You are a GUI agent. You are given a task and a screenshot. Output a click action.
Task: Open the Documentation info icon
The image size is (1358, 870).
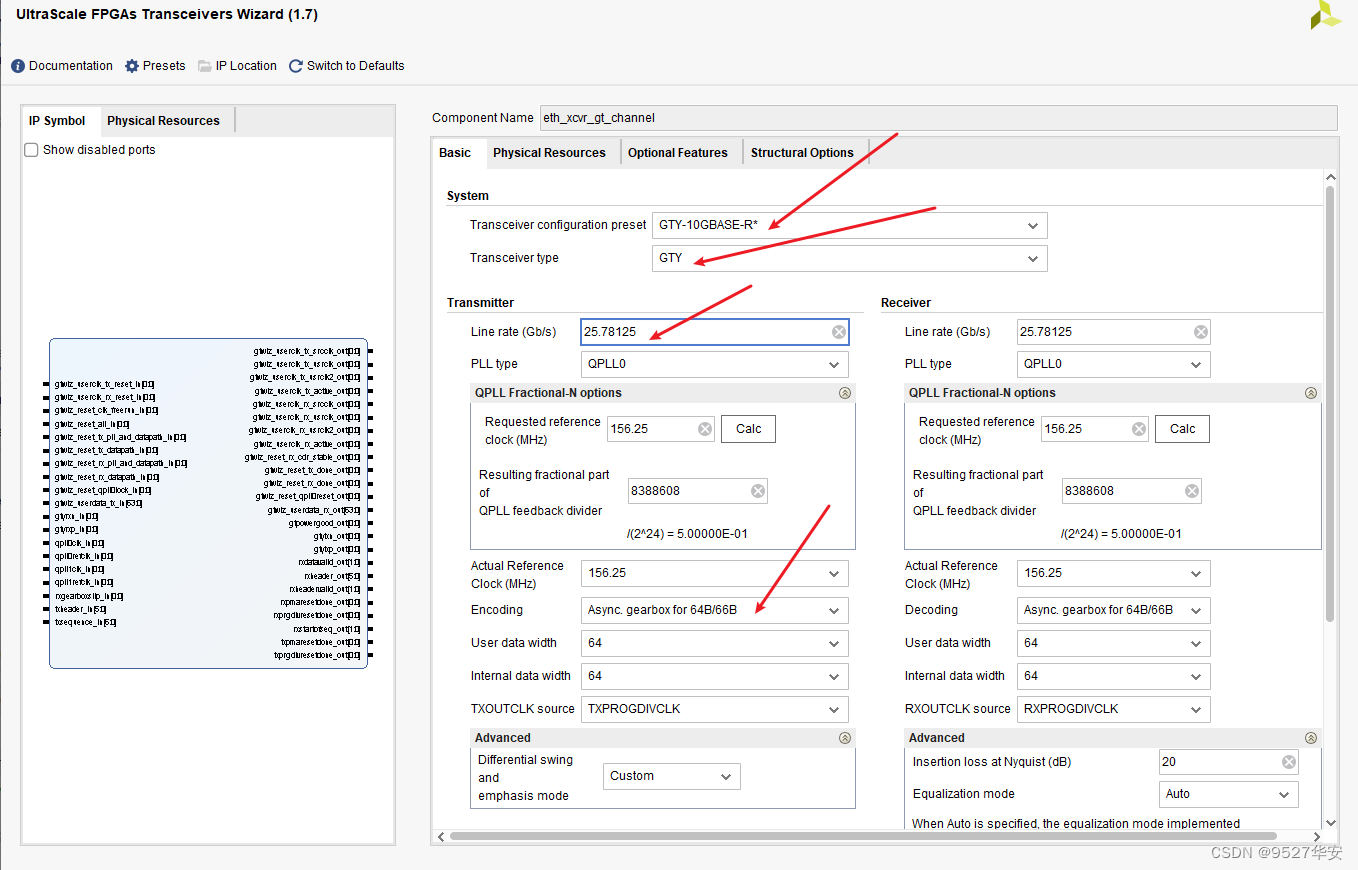(x=17, y=66)
